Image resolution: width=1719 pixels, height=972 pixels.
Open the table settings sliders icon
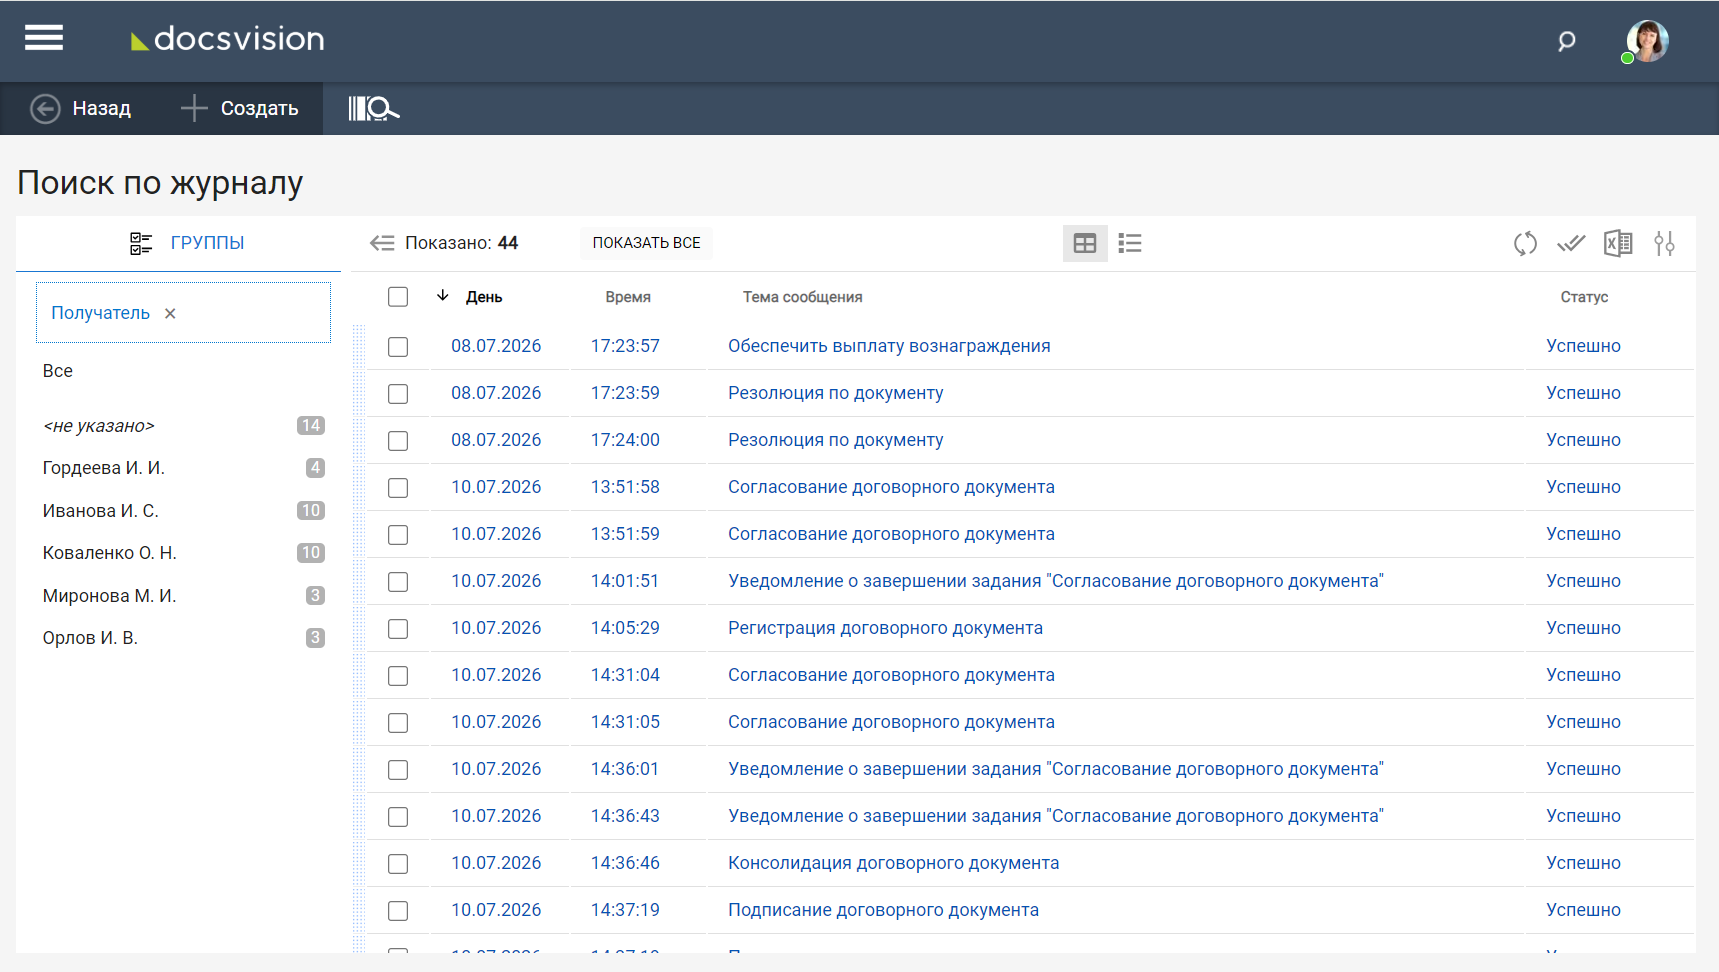click(1664, 243)
